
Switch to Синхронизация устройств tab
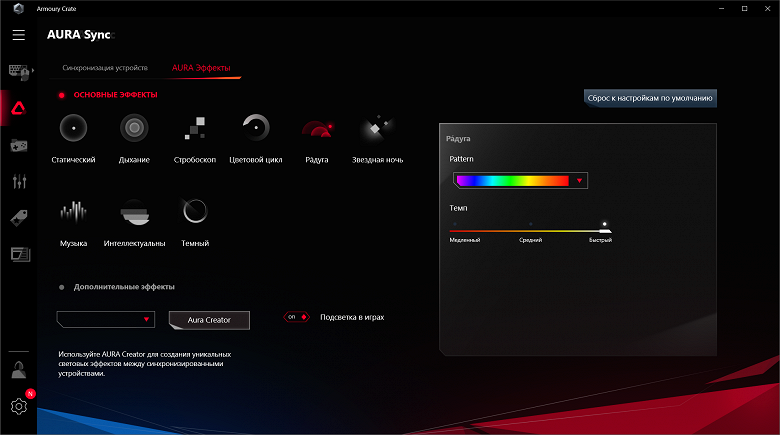(105, 68)
